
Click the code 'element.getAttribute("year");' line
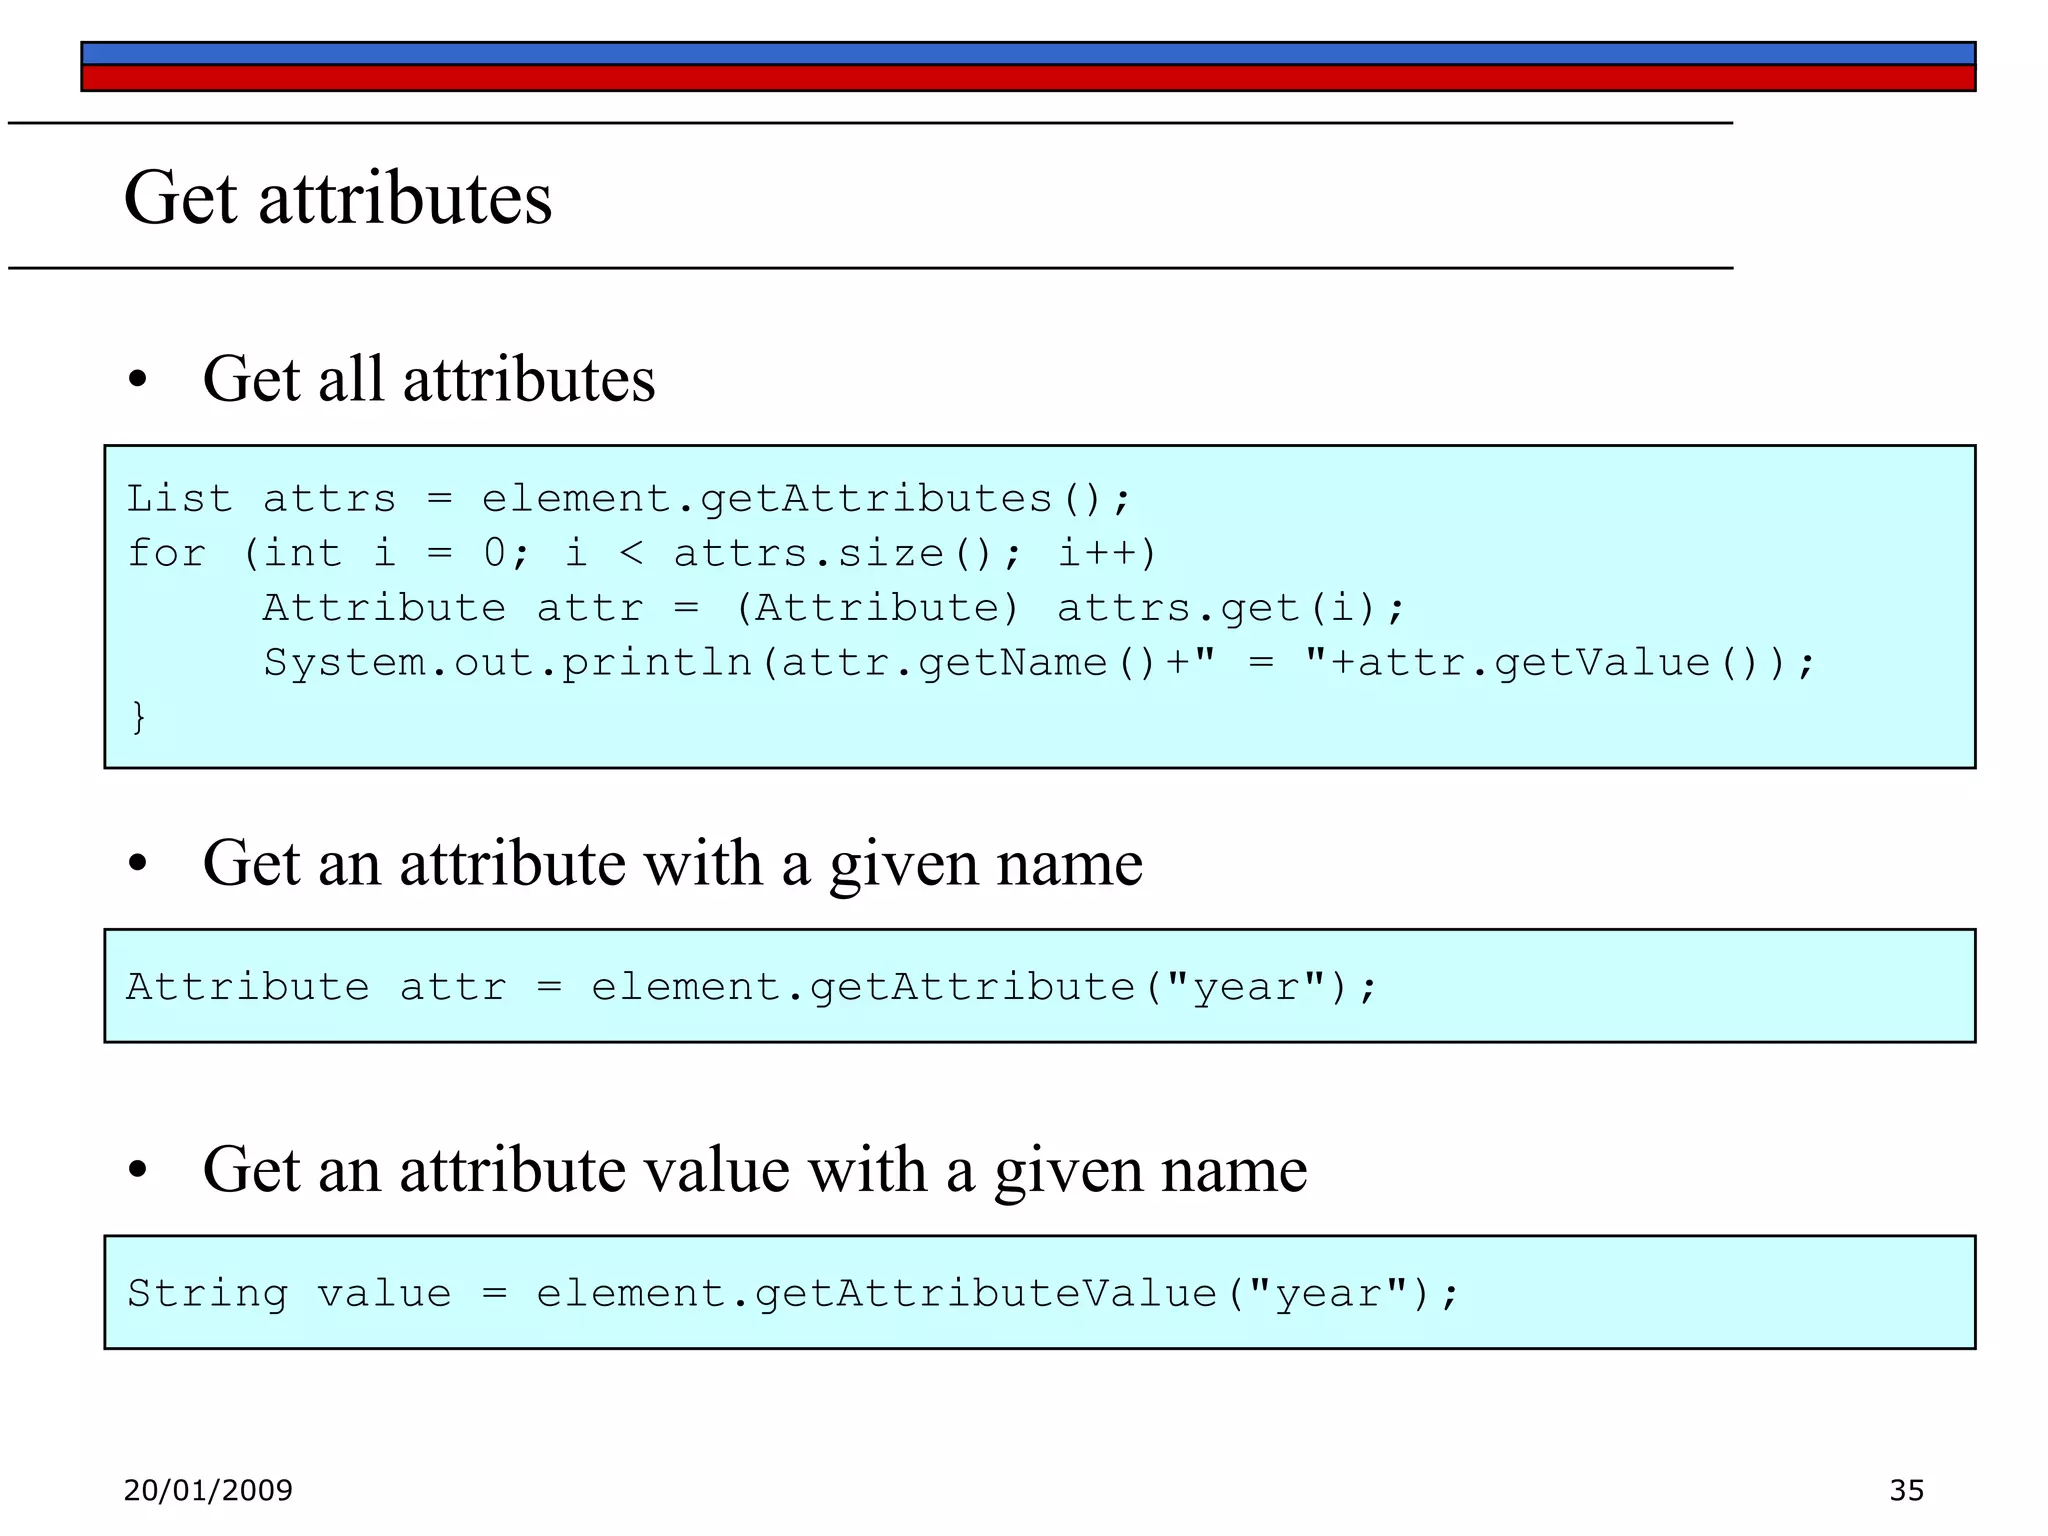[752, 988]
